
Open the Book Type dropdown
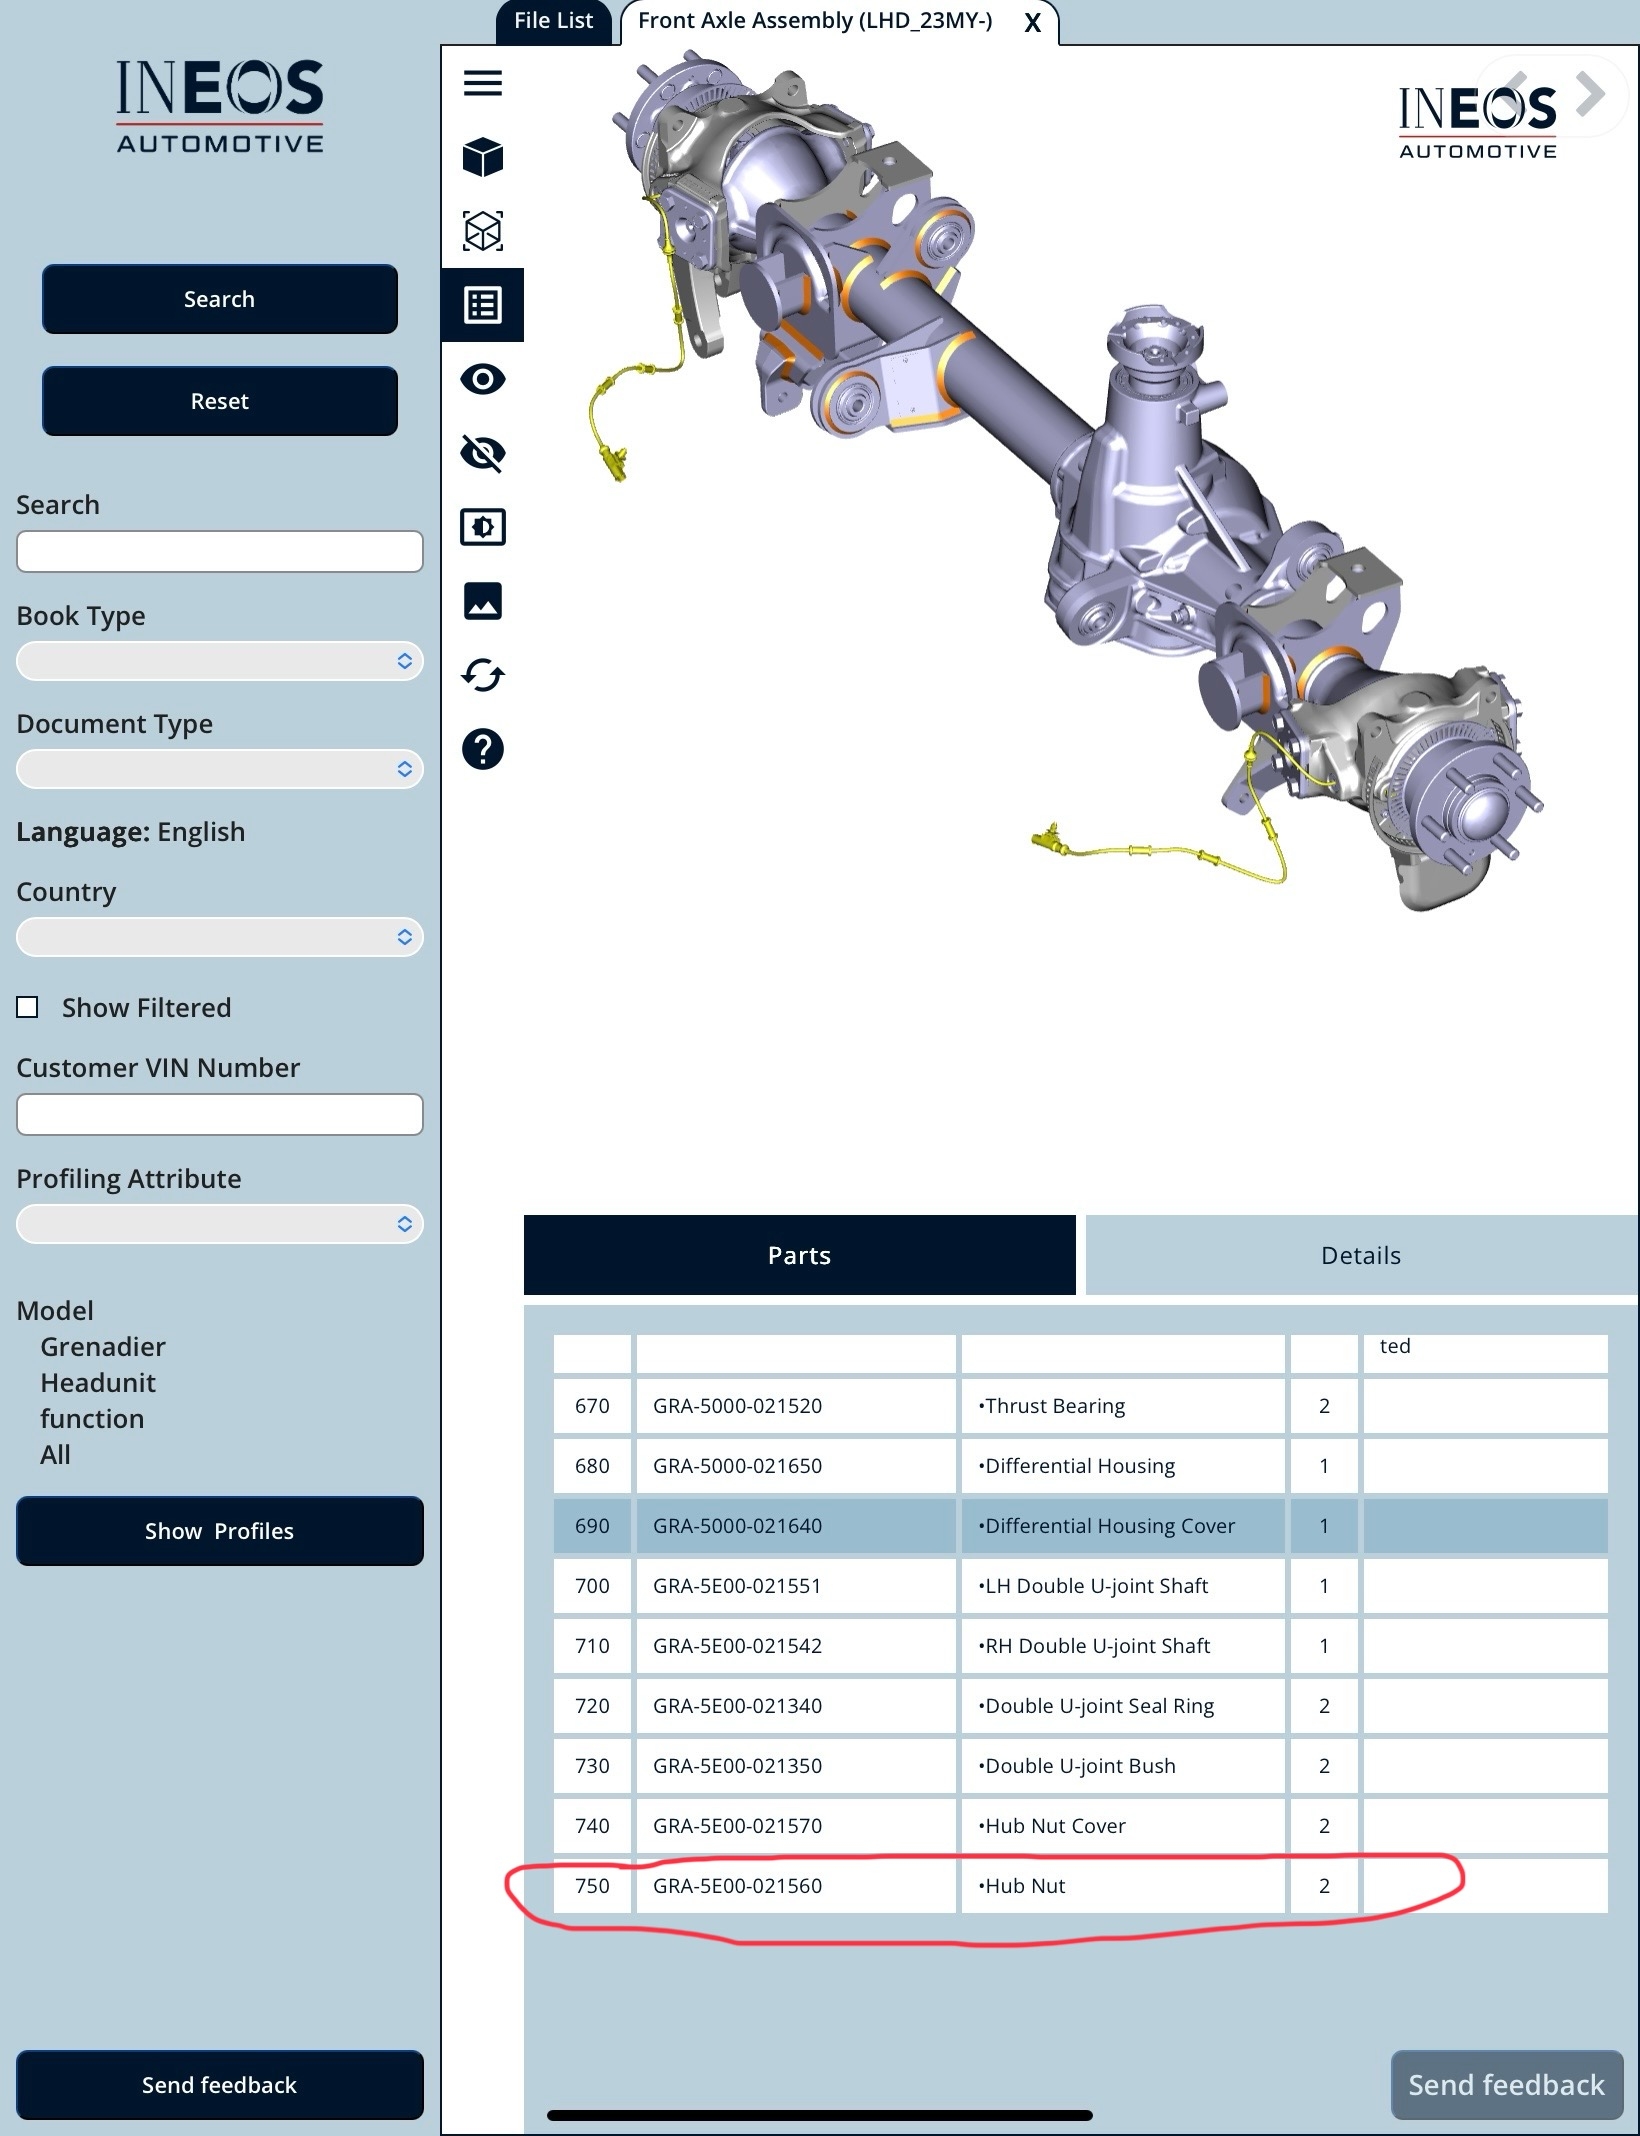pos(219,661)
